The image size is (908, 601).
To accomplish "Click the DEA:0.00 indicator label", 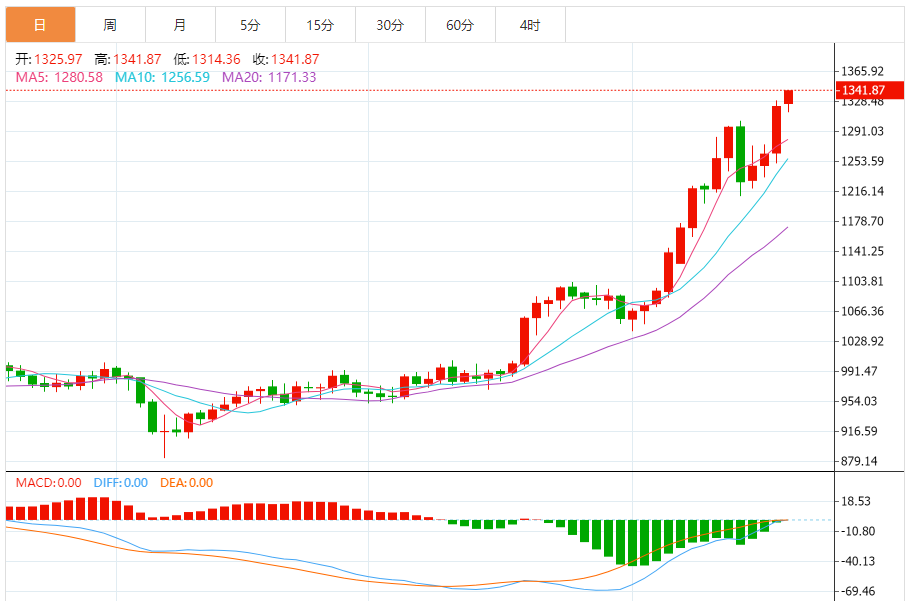I will [x=186, y=483].
